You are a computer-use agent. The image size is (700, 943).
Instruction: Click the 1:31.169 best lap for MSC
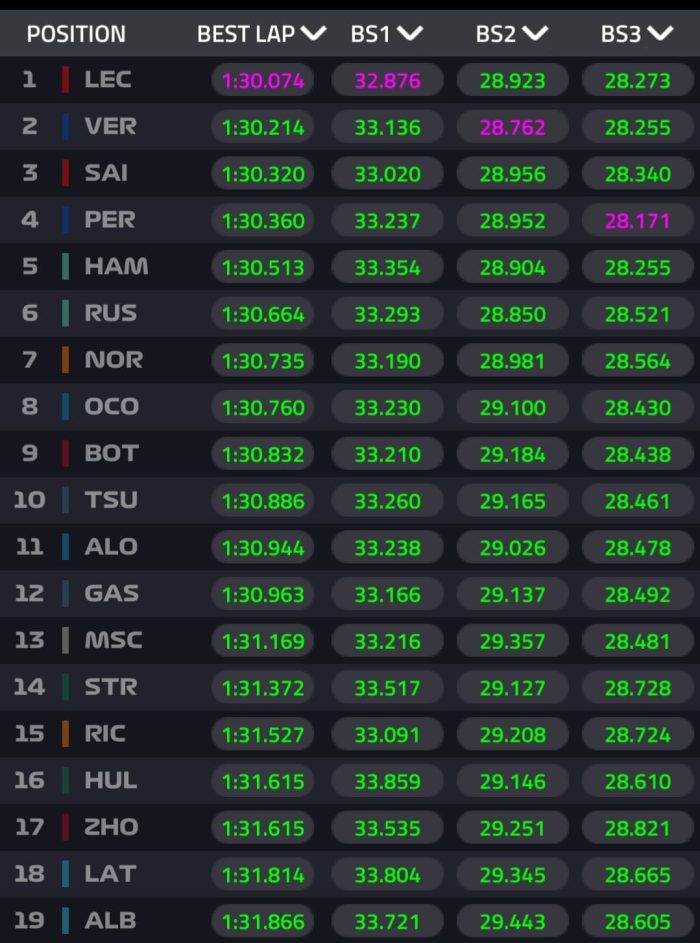click(263, 640)
